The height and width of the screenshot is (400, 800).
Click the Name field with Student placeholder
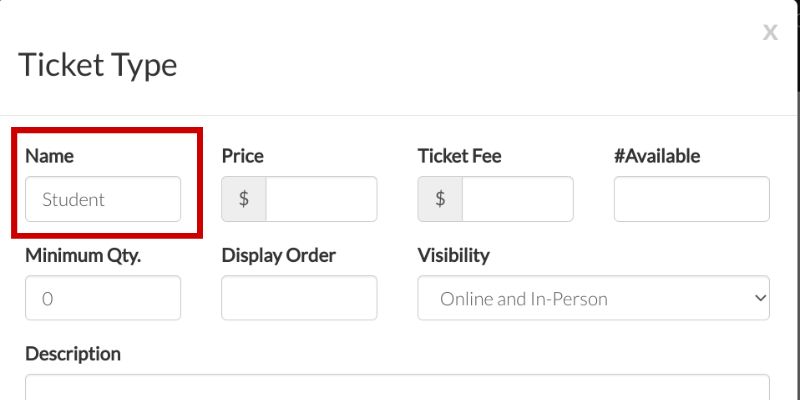pyautogui.click(x=103, y=199)
